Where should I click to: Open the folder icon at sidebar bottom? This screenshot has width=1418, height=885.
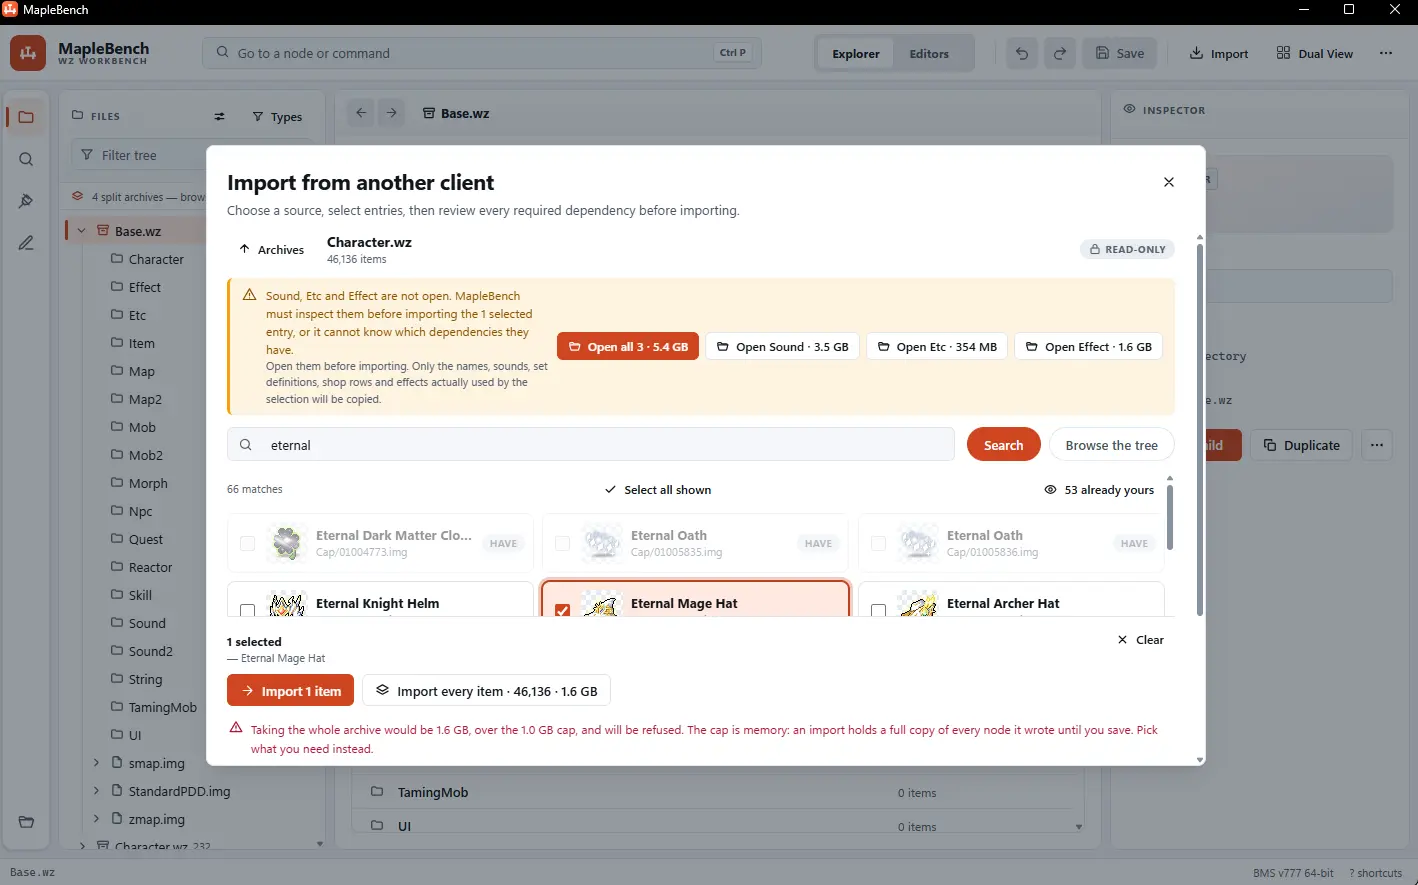[26, 822]
